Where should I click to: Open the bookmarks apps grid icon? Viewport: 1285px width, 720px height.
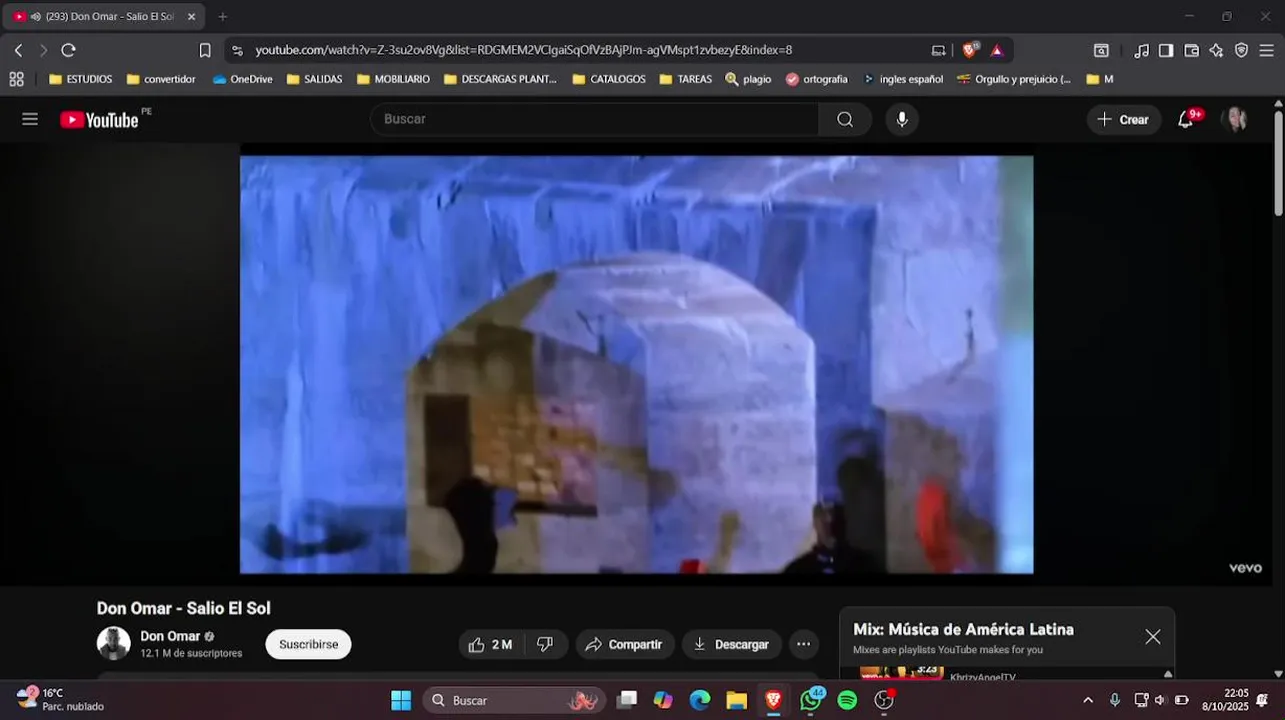(16, 79)
